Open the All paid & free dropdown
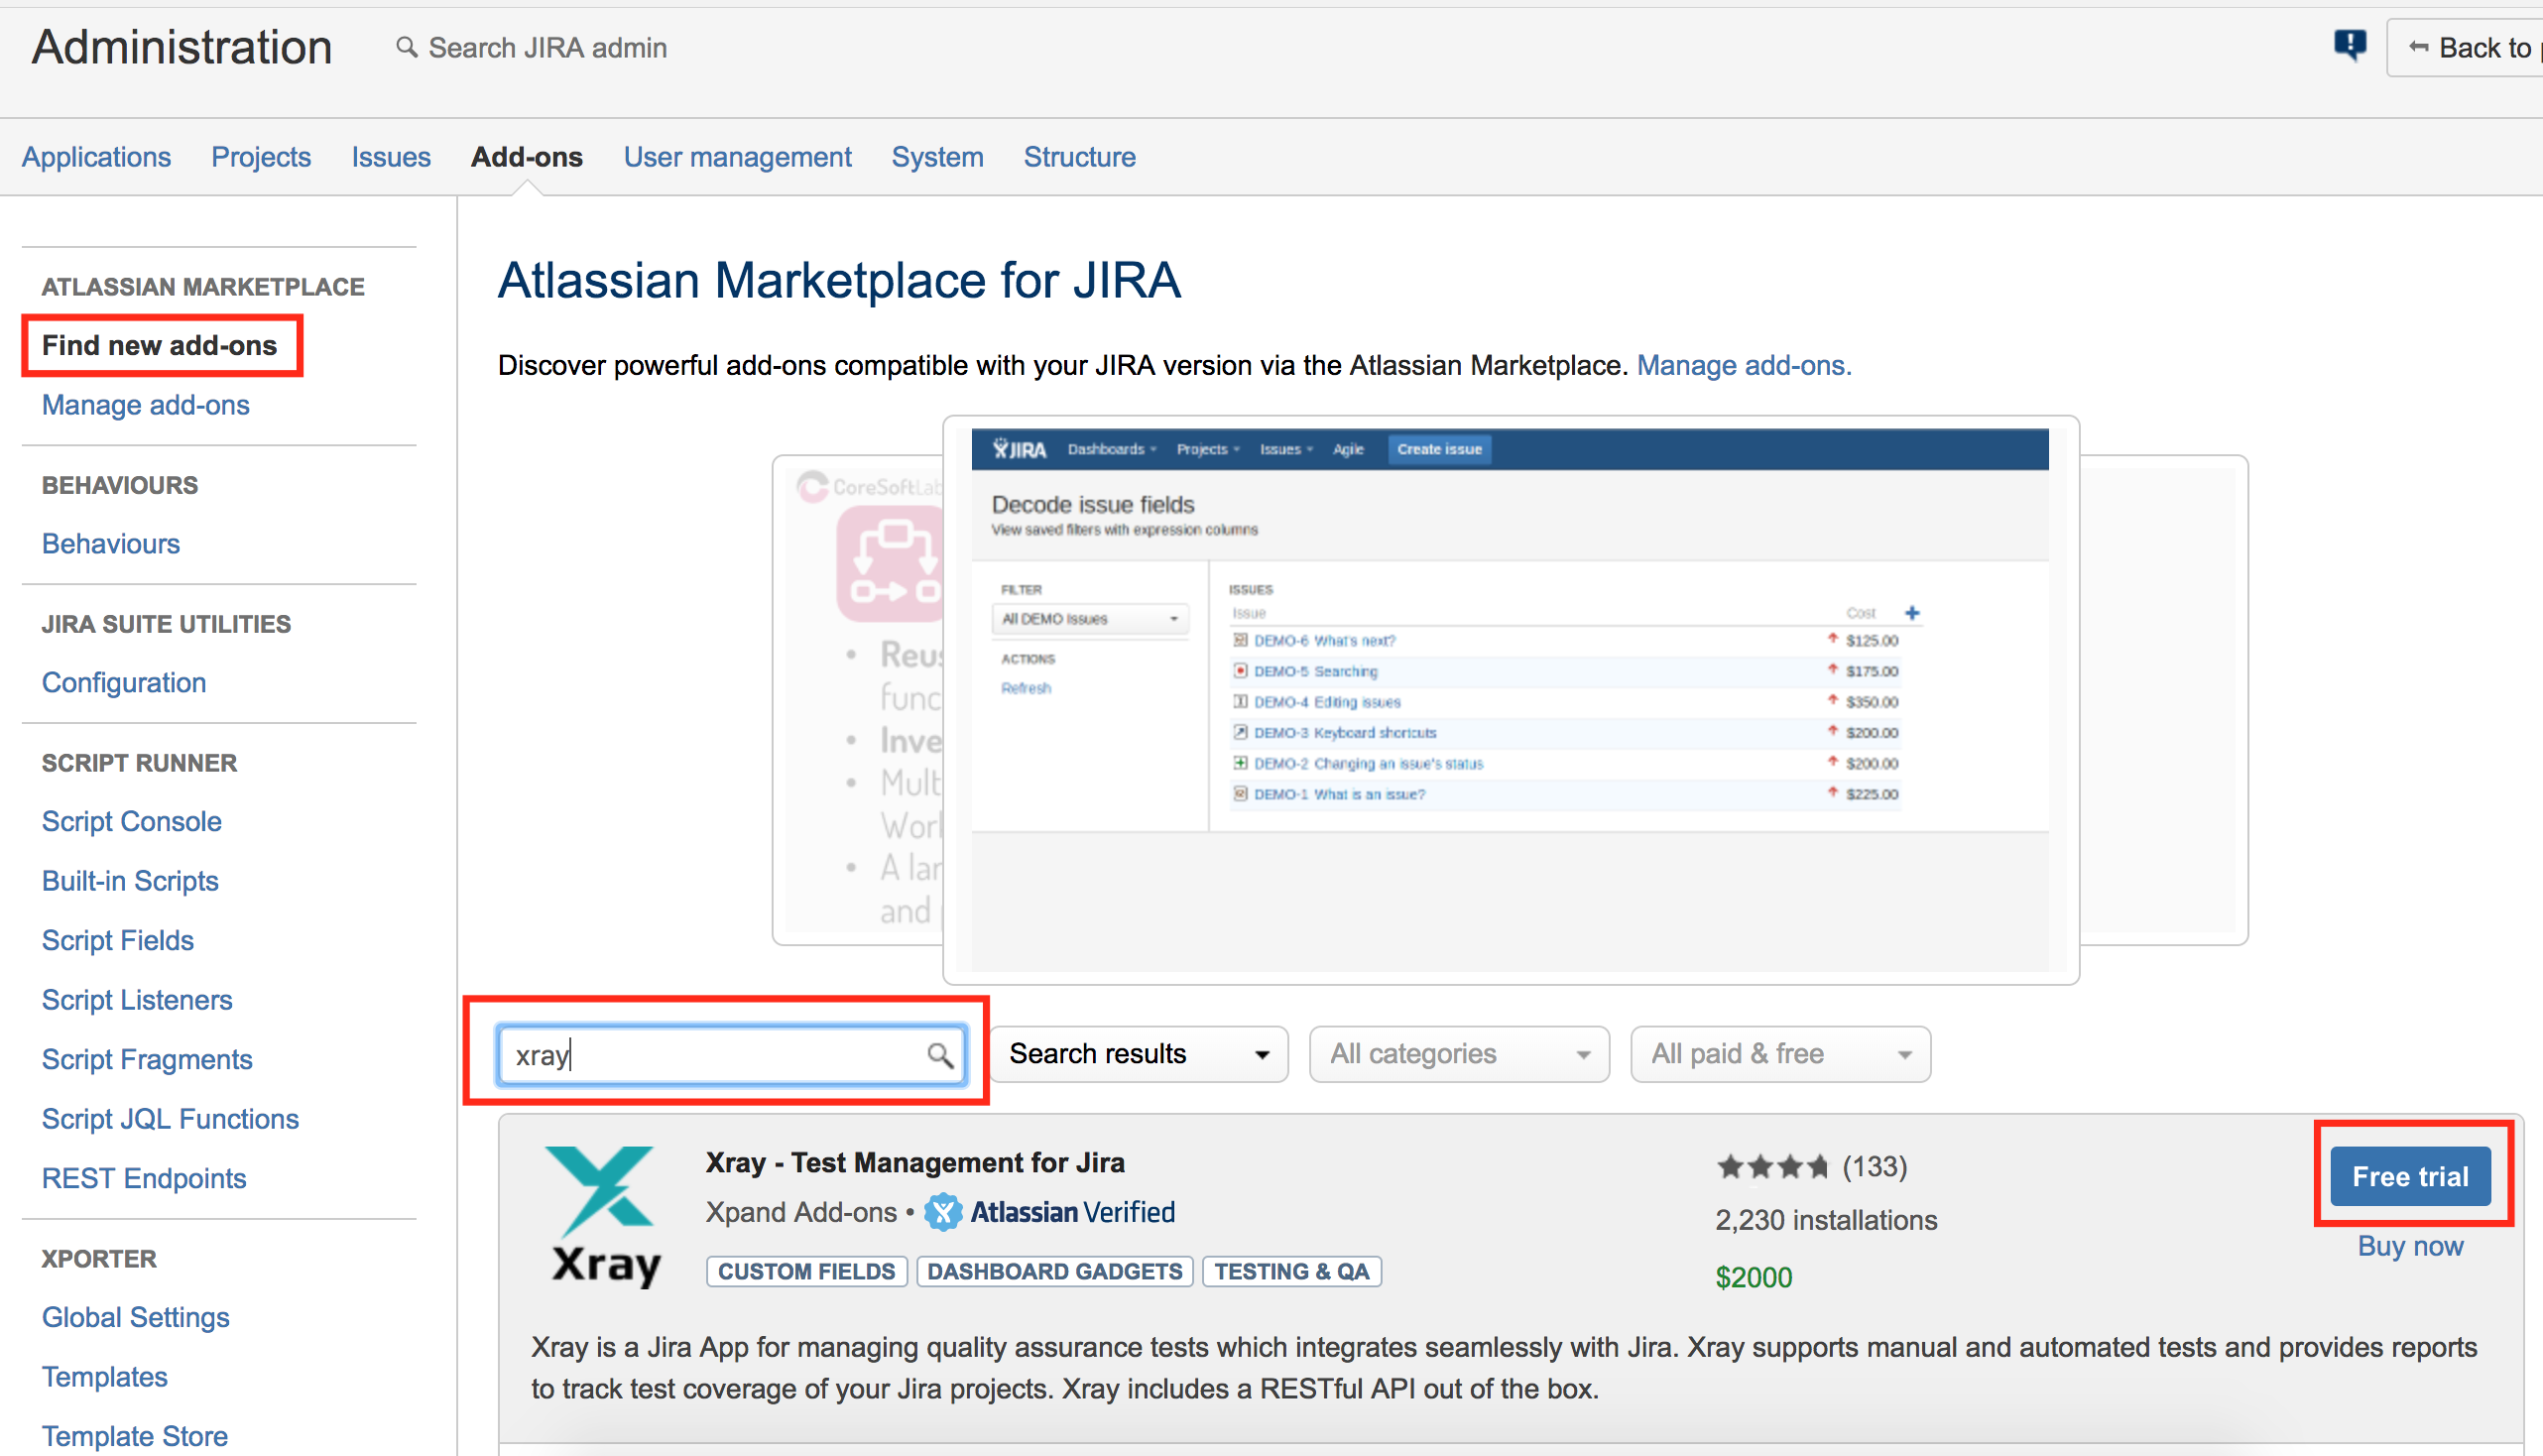 pyautogui.click(x=1780, y=1054)
